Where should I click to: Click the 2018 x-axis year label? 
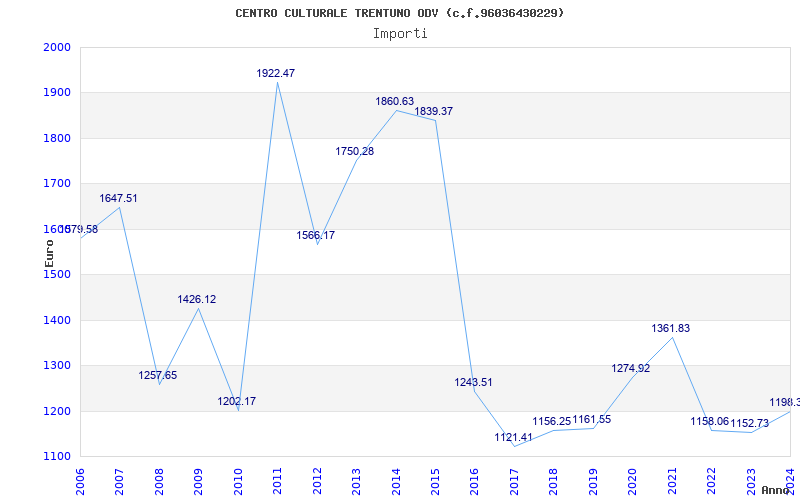554,482
